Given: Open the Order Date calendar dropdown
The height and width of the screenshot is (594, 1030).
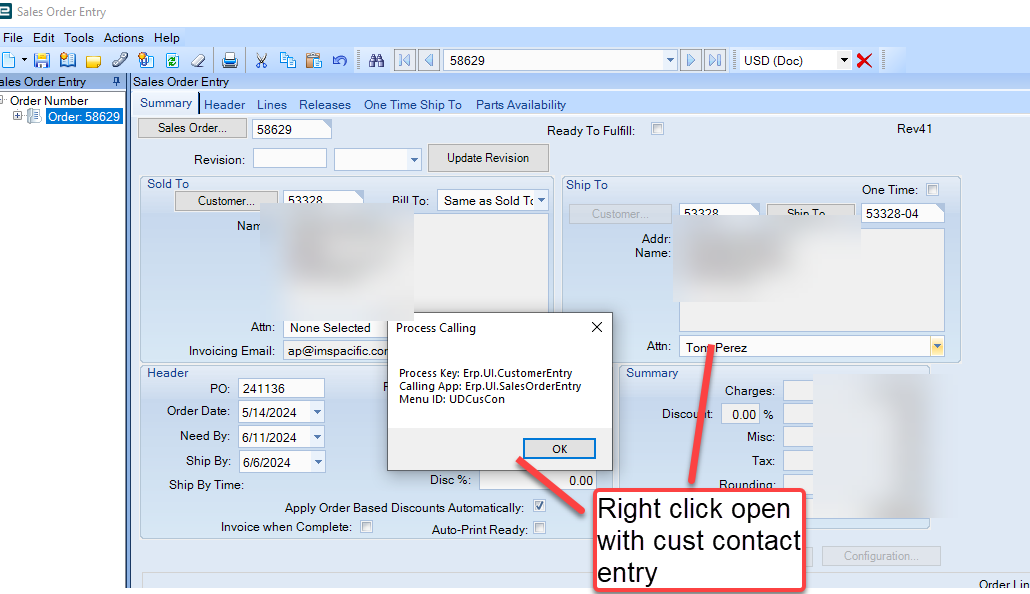Looking at the screenshot, I should click(x=317, y=412).
